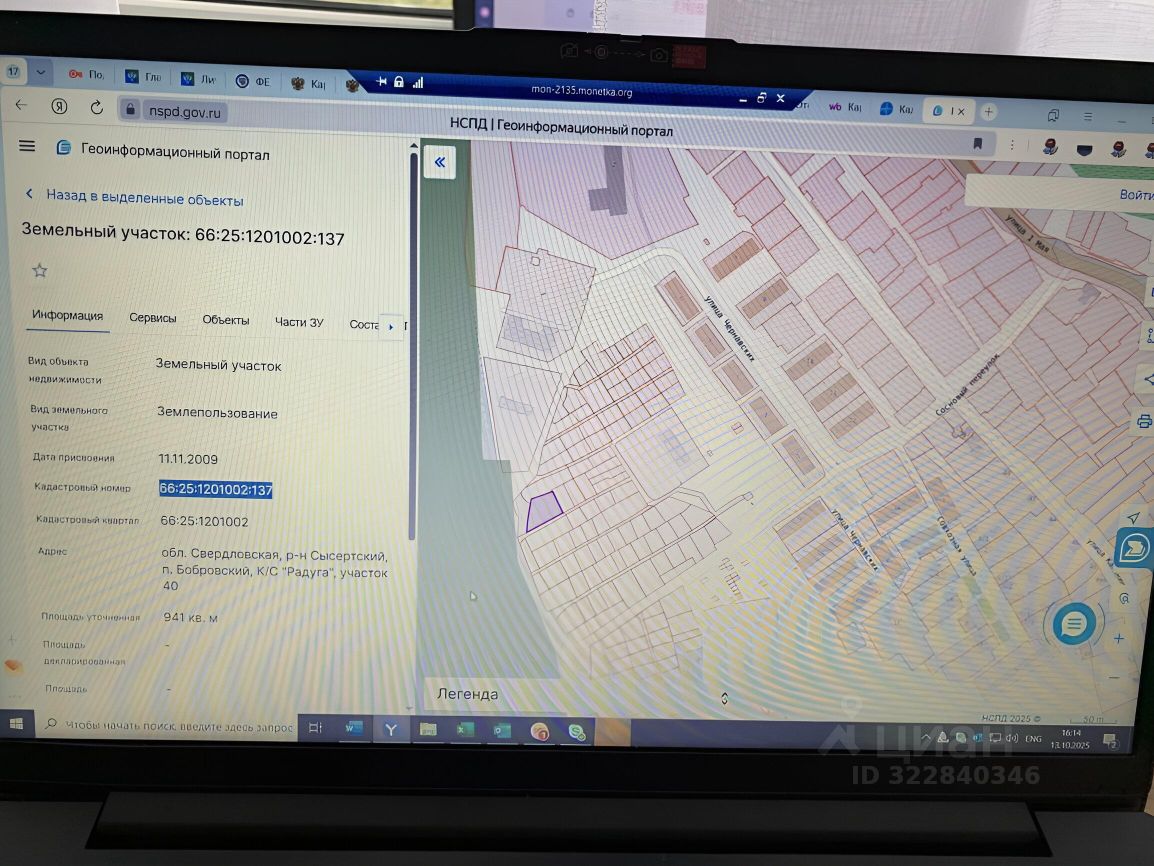Image resolution: width=1154 pixels, height=866 pixels.
Task: Add land plot to favorites with star
Action: click(x=40, y=271)
